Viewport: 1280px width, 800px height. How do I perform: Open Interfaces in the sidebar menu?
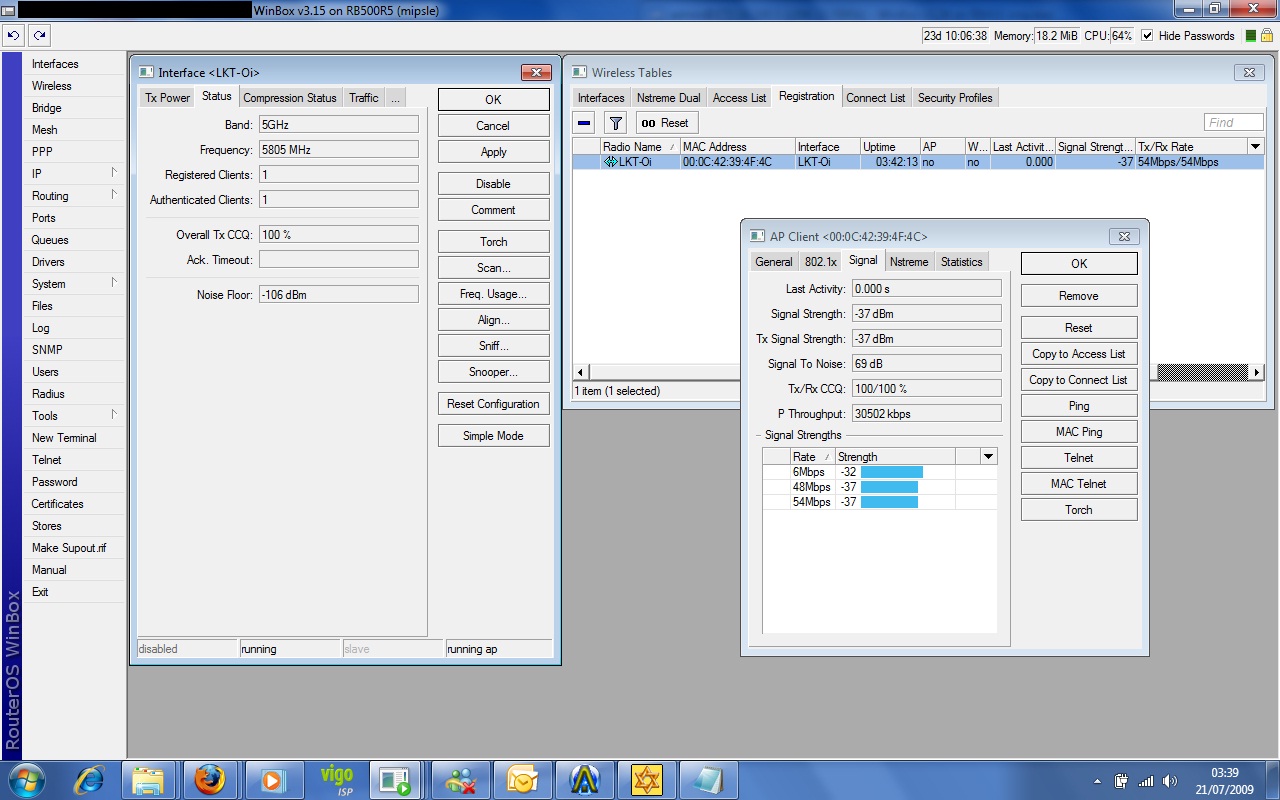(x=55, y=64)
